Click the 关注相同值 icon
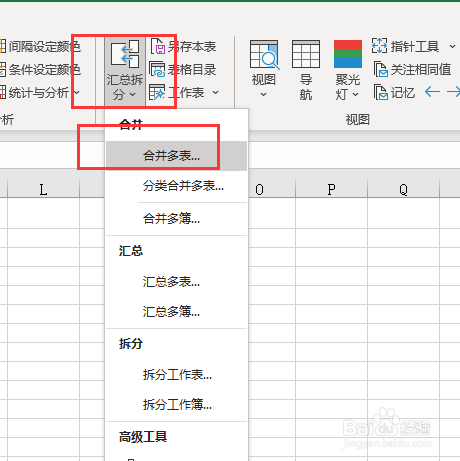This screenshot has height=461, width=460. (380, 69)
